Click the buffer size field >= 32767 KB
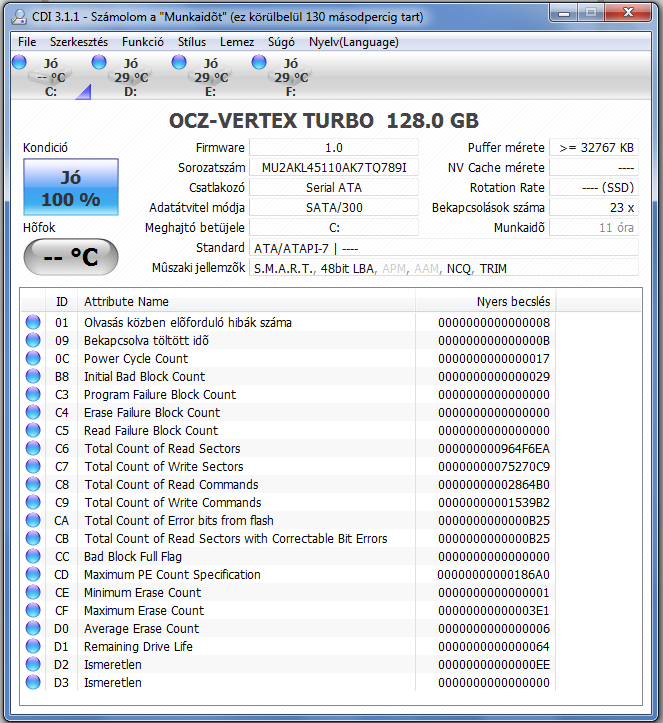663x723 pixels. pyautogui.click(x=594, y=148)
